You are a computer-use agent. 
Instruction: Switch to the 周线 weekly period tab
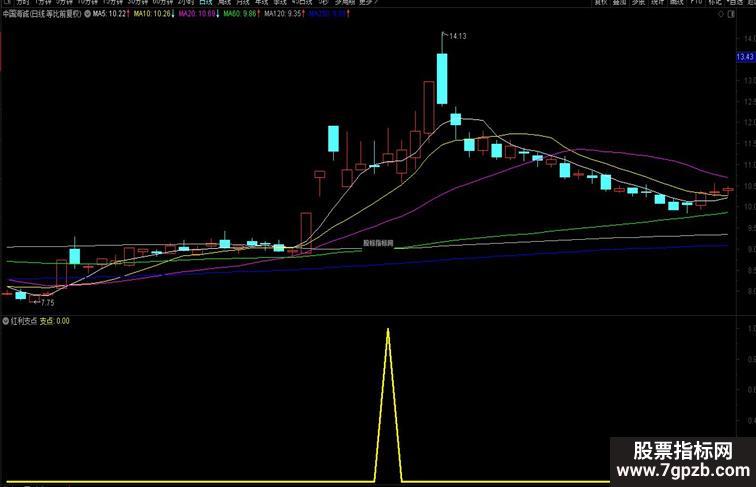point(224,2)
